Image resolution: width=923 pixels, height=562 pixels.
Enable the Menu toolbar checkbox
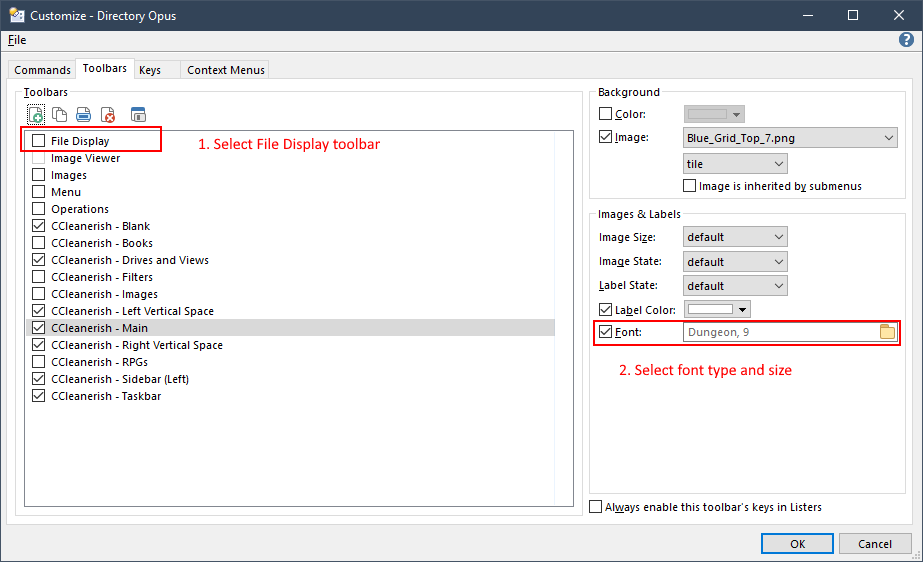pos(38,192)
